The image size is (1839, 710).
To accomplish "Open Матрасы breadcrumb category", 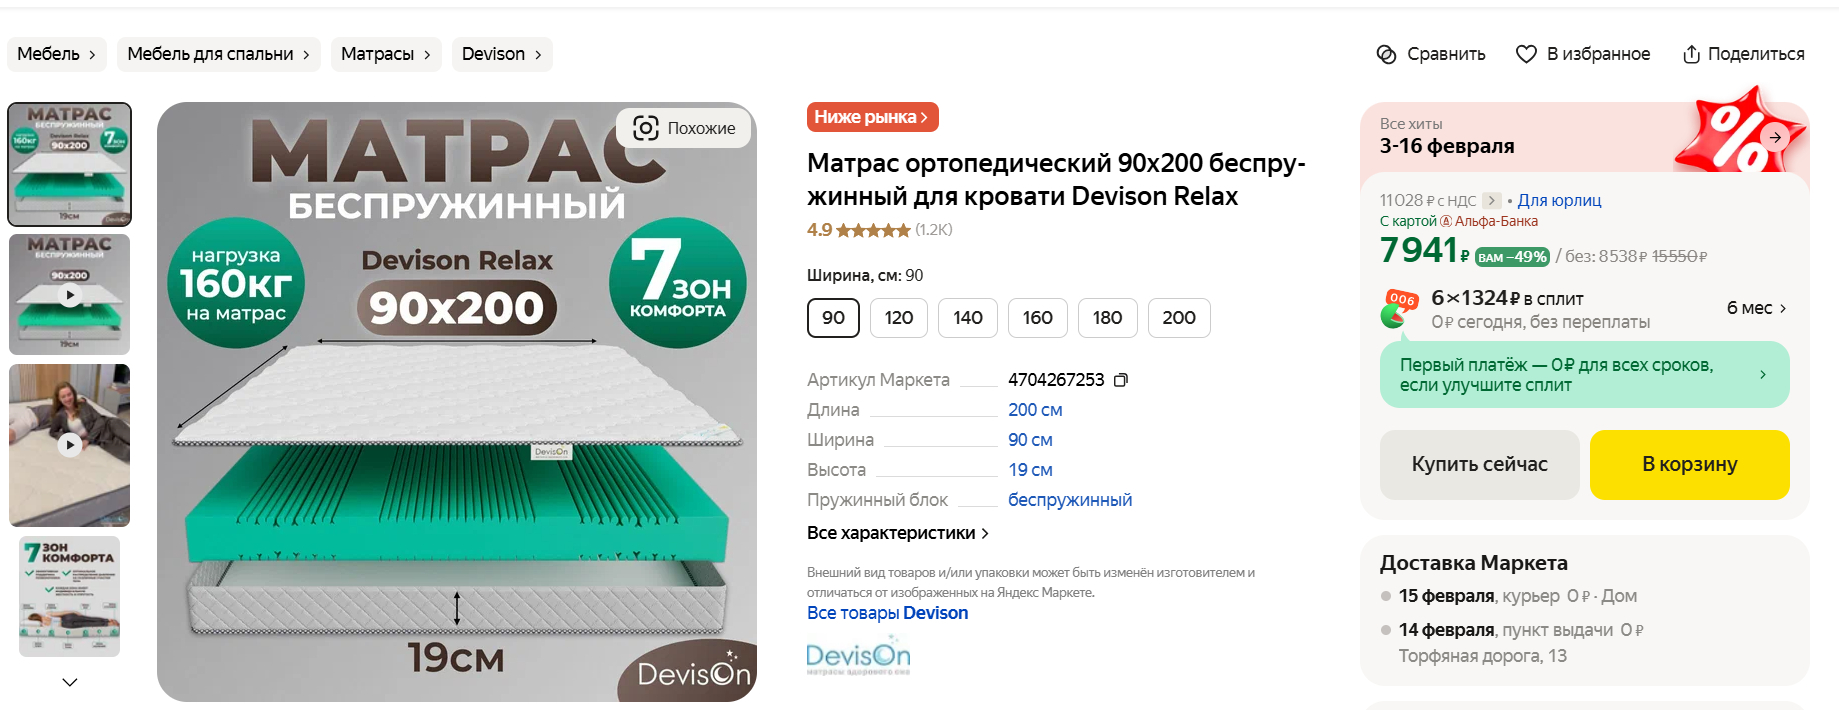I will pyautogui.click(x=386, y=54).
